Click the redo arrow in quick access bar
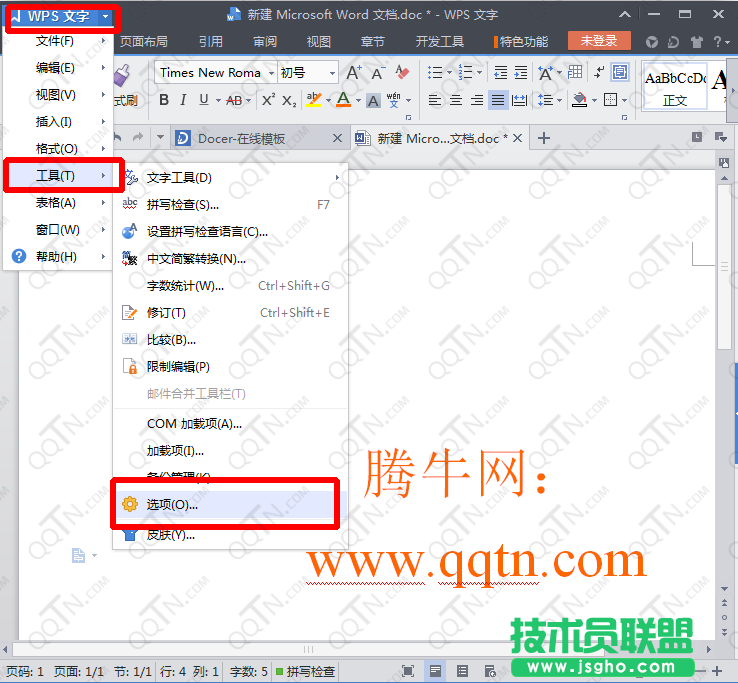The height and width of the screenshot is (683, 738). (138, 137)
